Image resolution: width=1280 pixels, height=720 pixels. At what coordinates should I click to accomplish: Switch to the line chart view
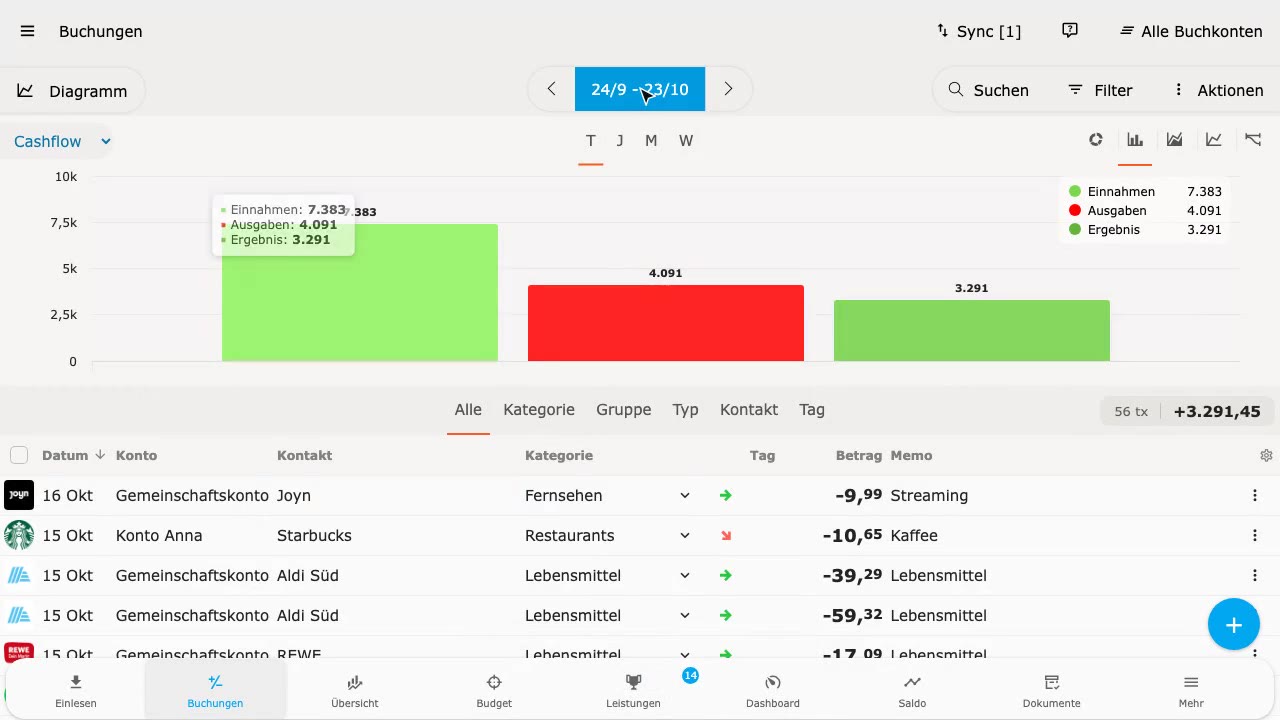click(x=1214, y=140)
